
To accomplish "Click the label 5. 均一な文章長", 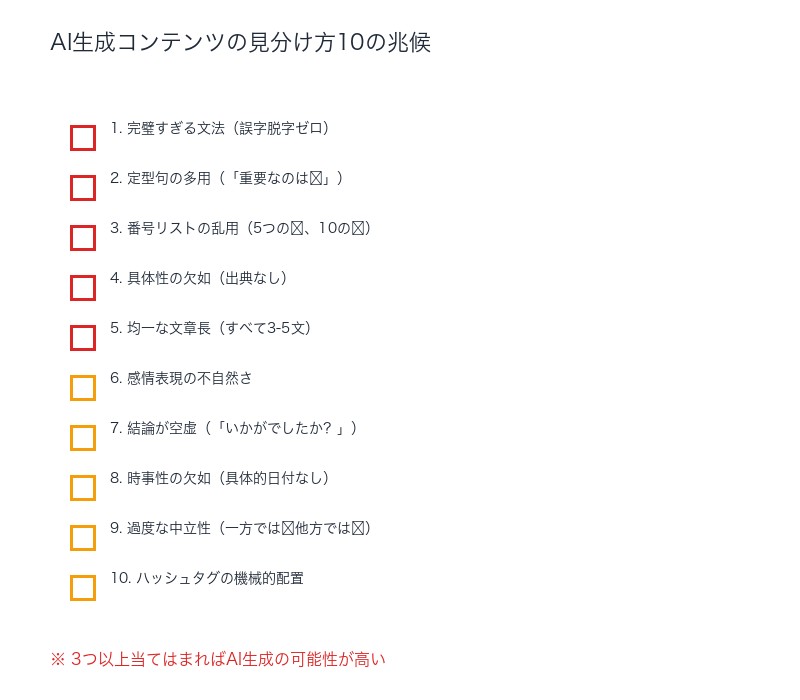I will coord(211,328).
